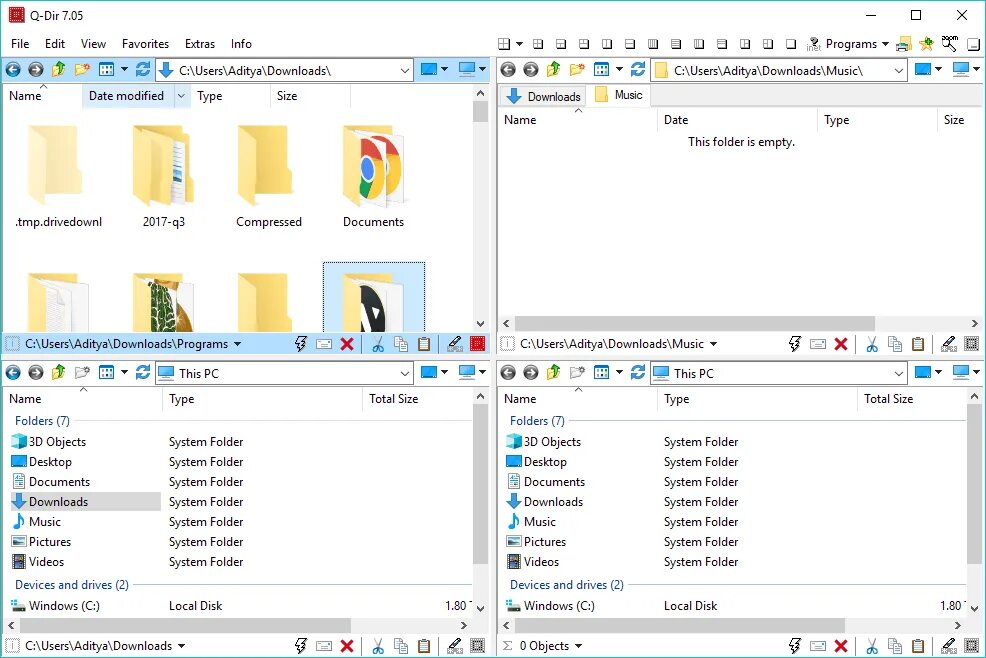Go back in the lower-right This PC pane

(x=507, y=372)
